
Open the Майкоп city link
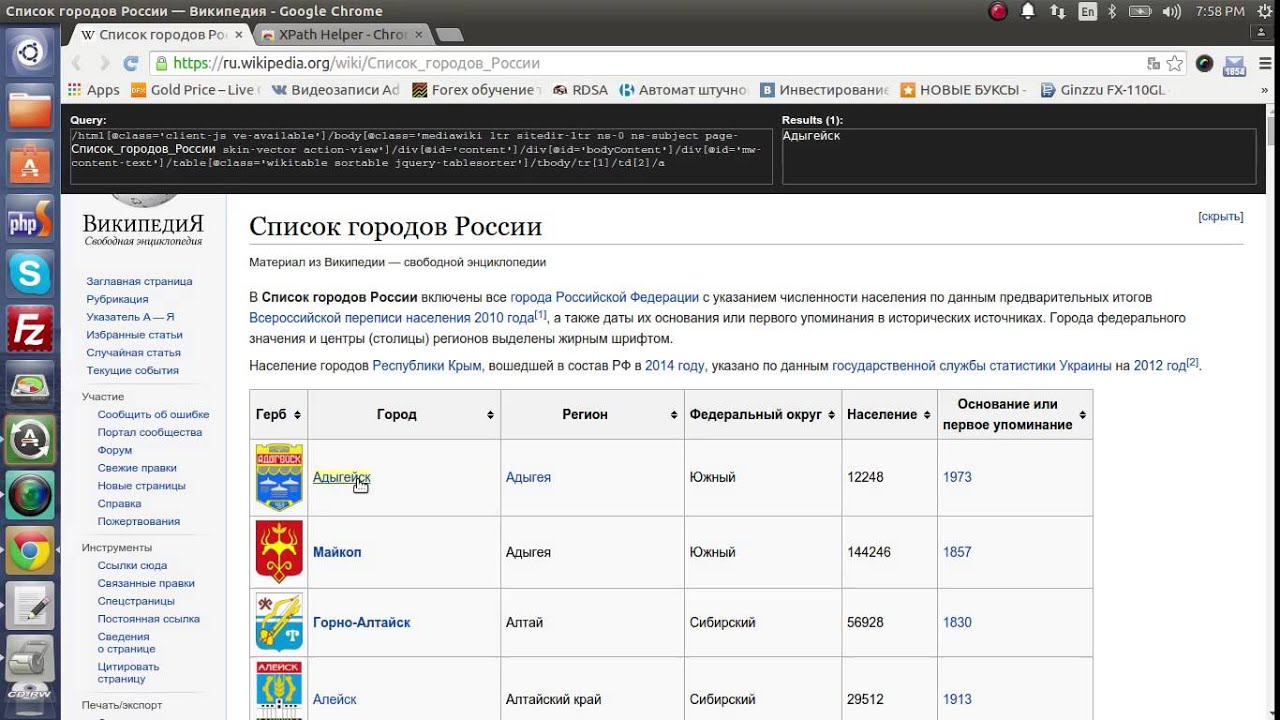[337, 552]
